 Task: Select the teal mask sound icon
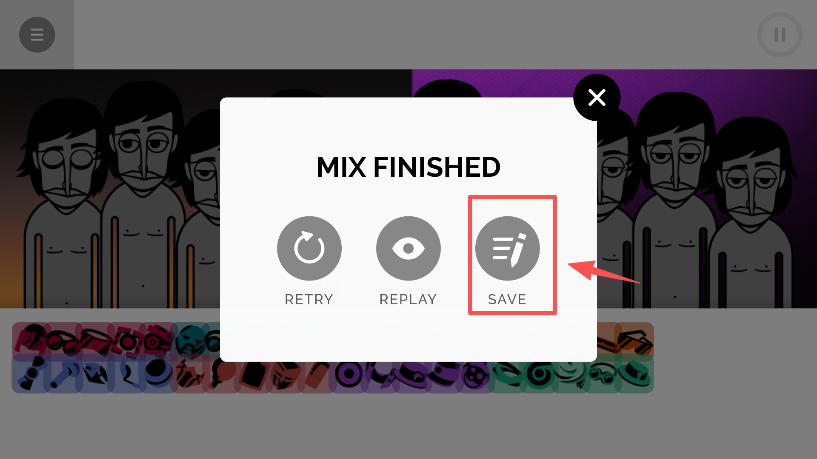pyautogui.click(x=190, y=340)
